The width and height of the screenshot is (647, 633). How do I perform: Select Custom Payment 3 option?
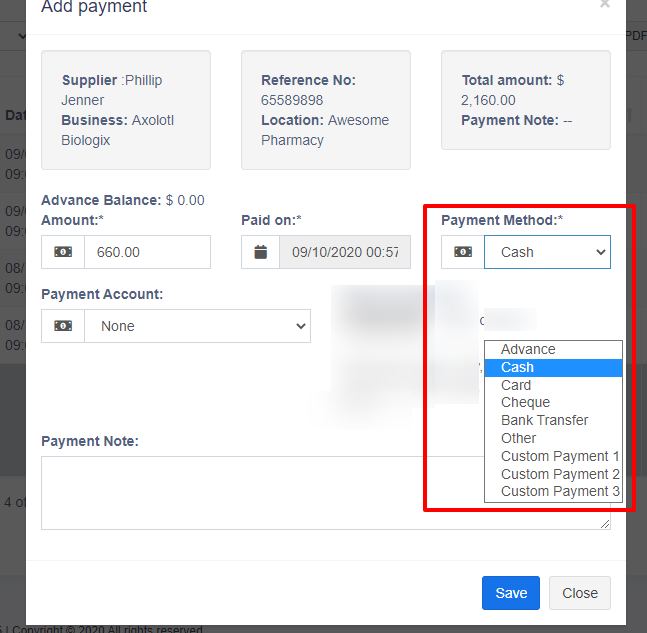pyautogui.click(x=560, y=491)
